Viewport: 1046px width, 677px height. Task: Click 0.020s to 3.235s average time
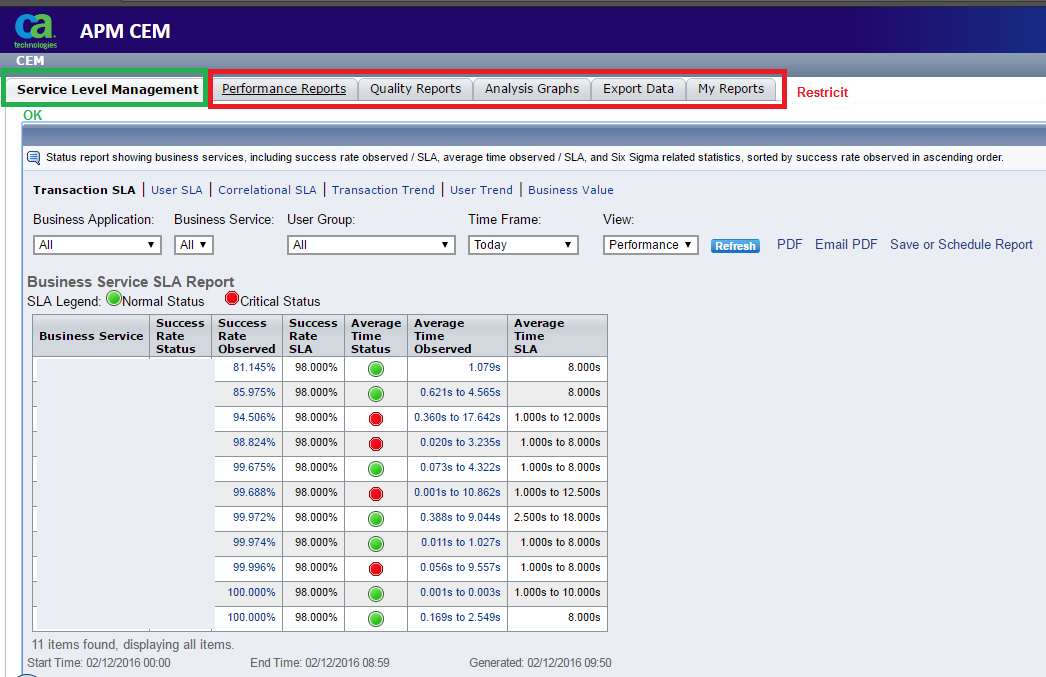(460, 442)
